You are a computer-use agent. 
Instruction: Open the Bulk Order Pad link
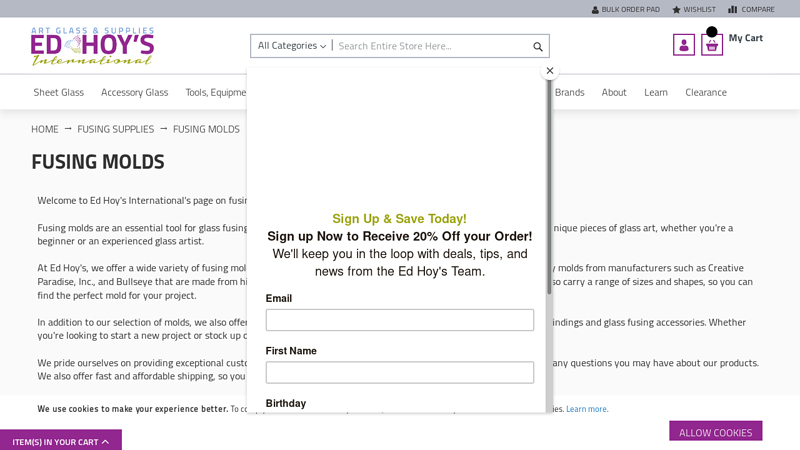625,9
